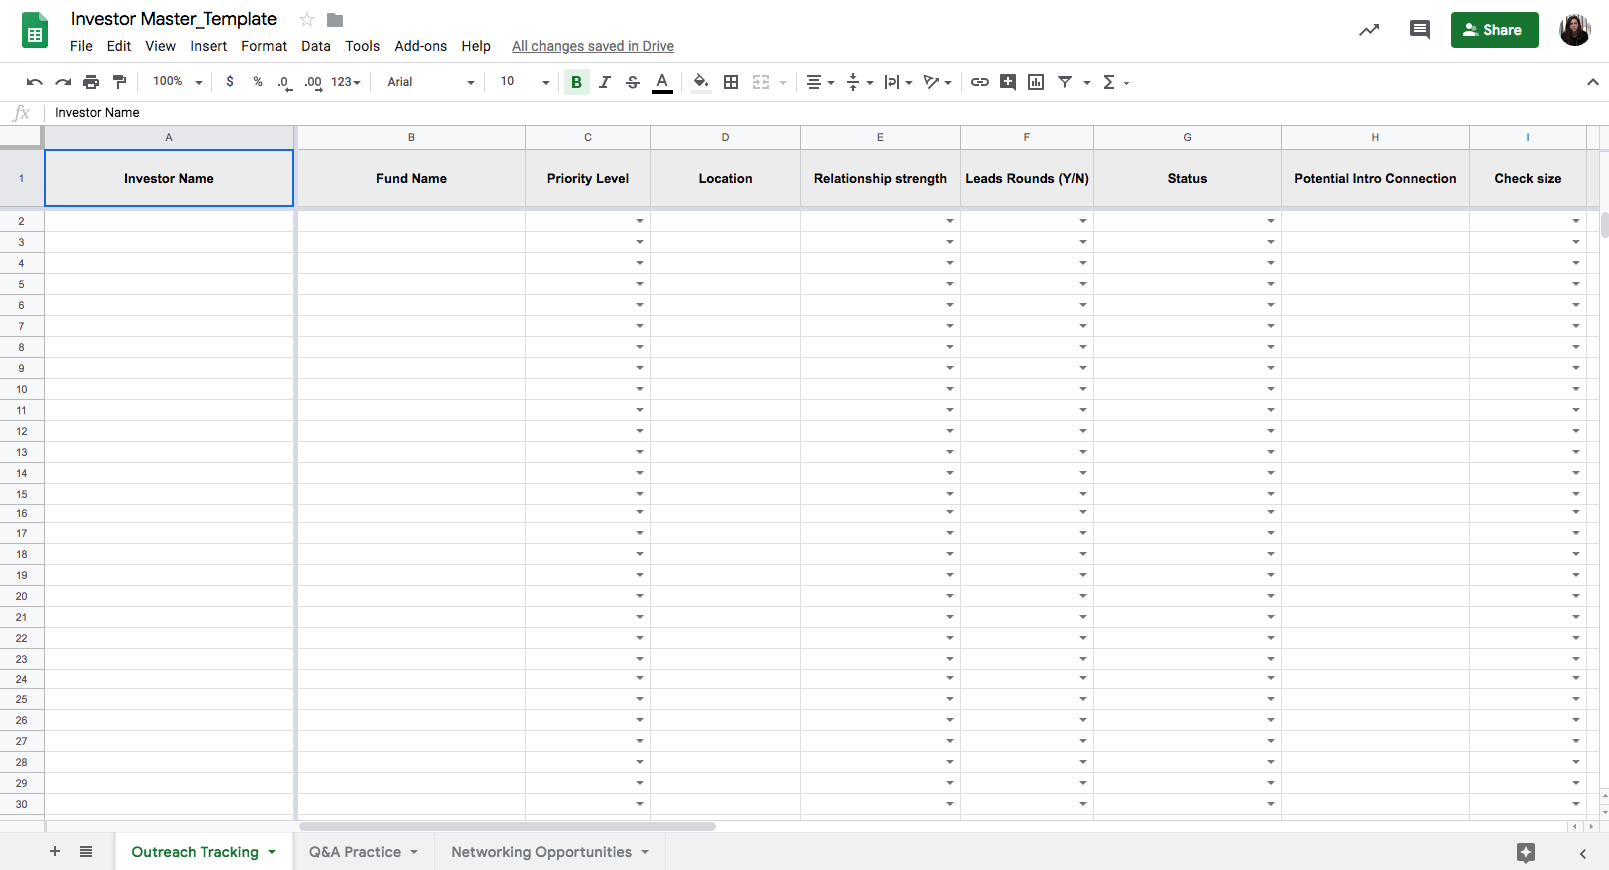Click the Insert comment icon
This screenshot has width=1609, height=870.
[1008, 82]
